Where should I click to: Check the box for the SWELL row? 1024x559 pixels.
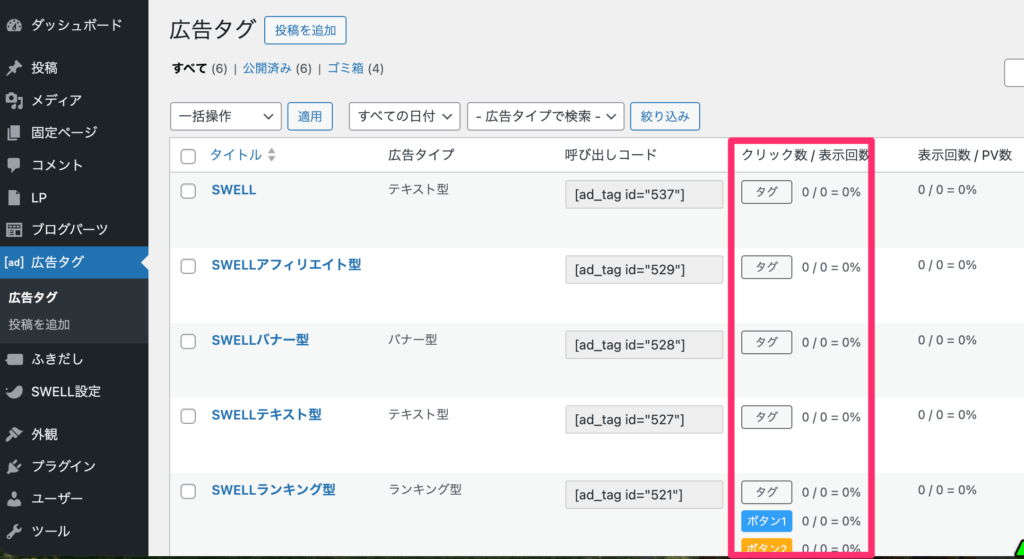[188, 191]
